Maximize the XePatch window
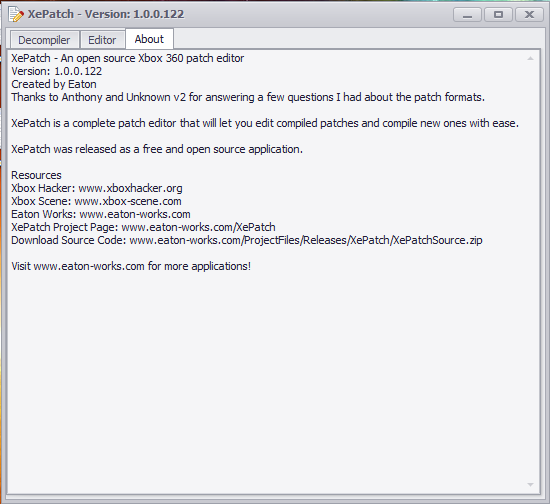 [x=498, y=15]
